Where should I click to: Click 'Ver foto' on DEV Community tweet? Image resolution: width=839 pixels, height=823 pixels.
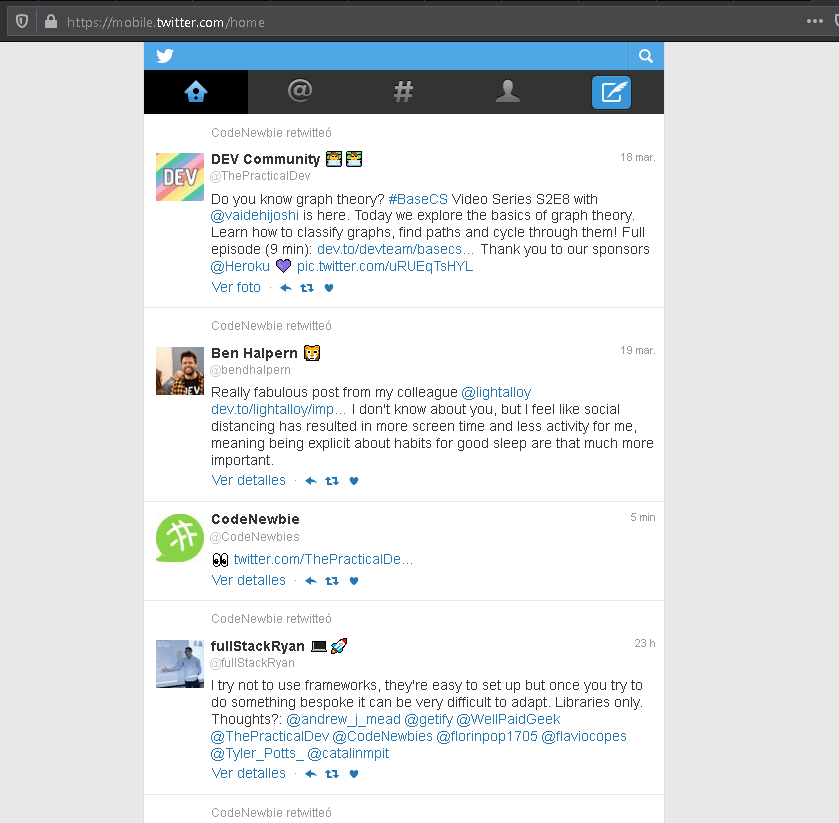tap(236, 287)
